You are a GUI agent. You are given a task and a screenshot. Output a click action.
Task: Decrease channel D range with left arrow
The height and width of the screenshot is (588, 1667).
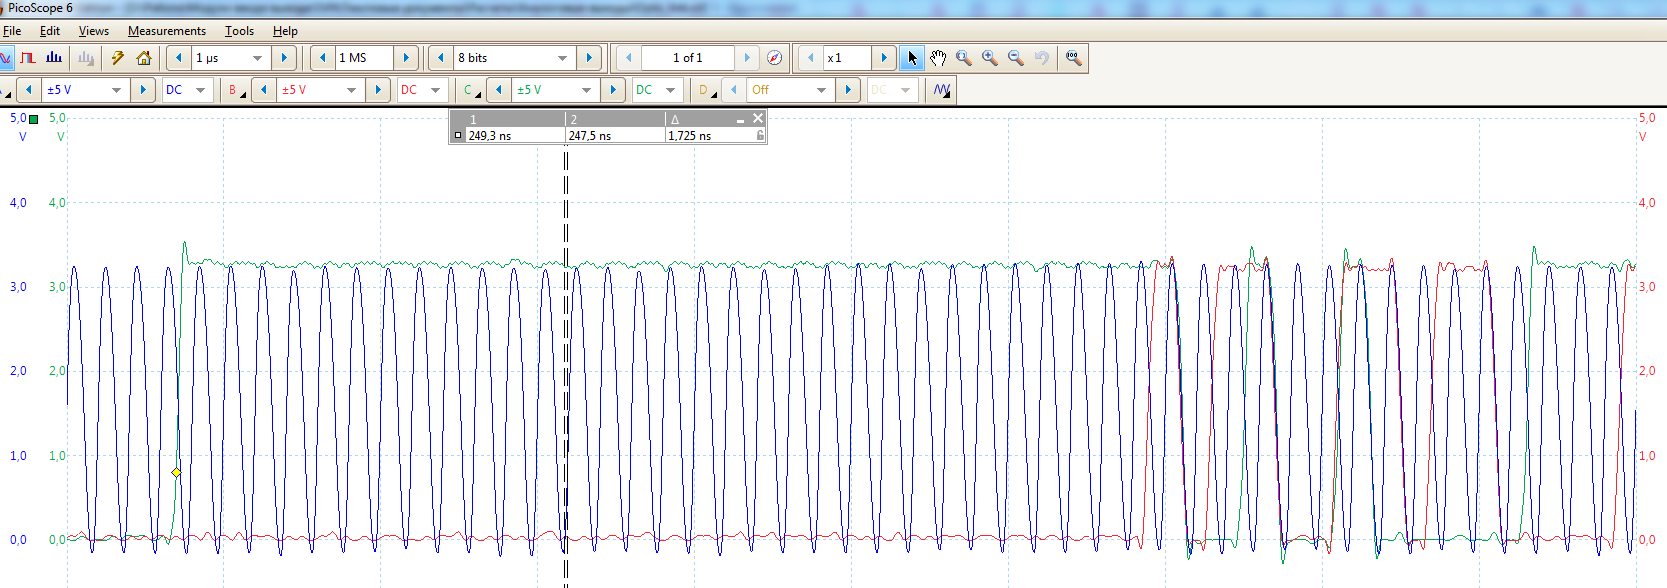pos(734,90)
